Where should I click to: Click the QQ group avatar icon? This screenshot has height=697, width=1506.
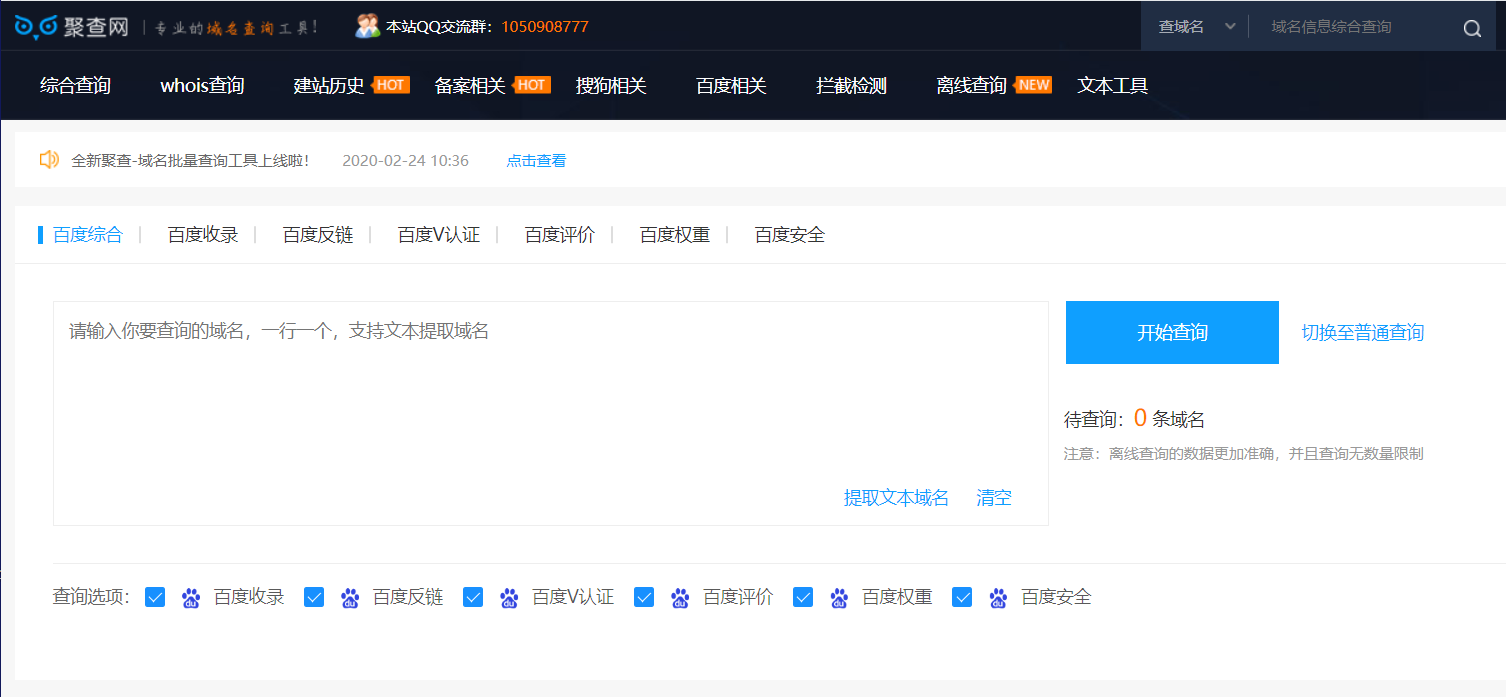(x=368, y=26)
